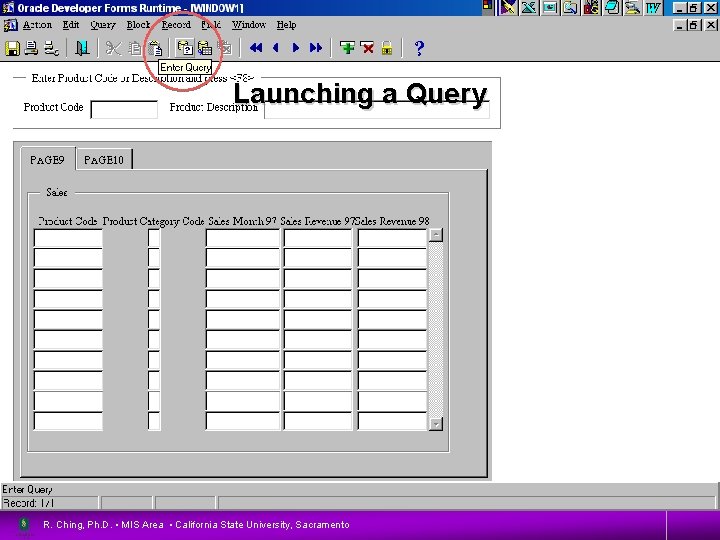This screenshot has height=540, width=720.
Task: Click the Office shortcut bar control icon
Action: pyautogui.click(x=487, y=6)
